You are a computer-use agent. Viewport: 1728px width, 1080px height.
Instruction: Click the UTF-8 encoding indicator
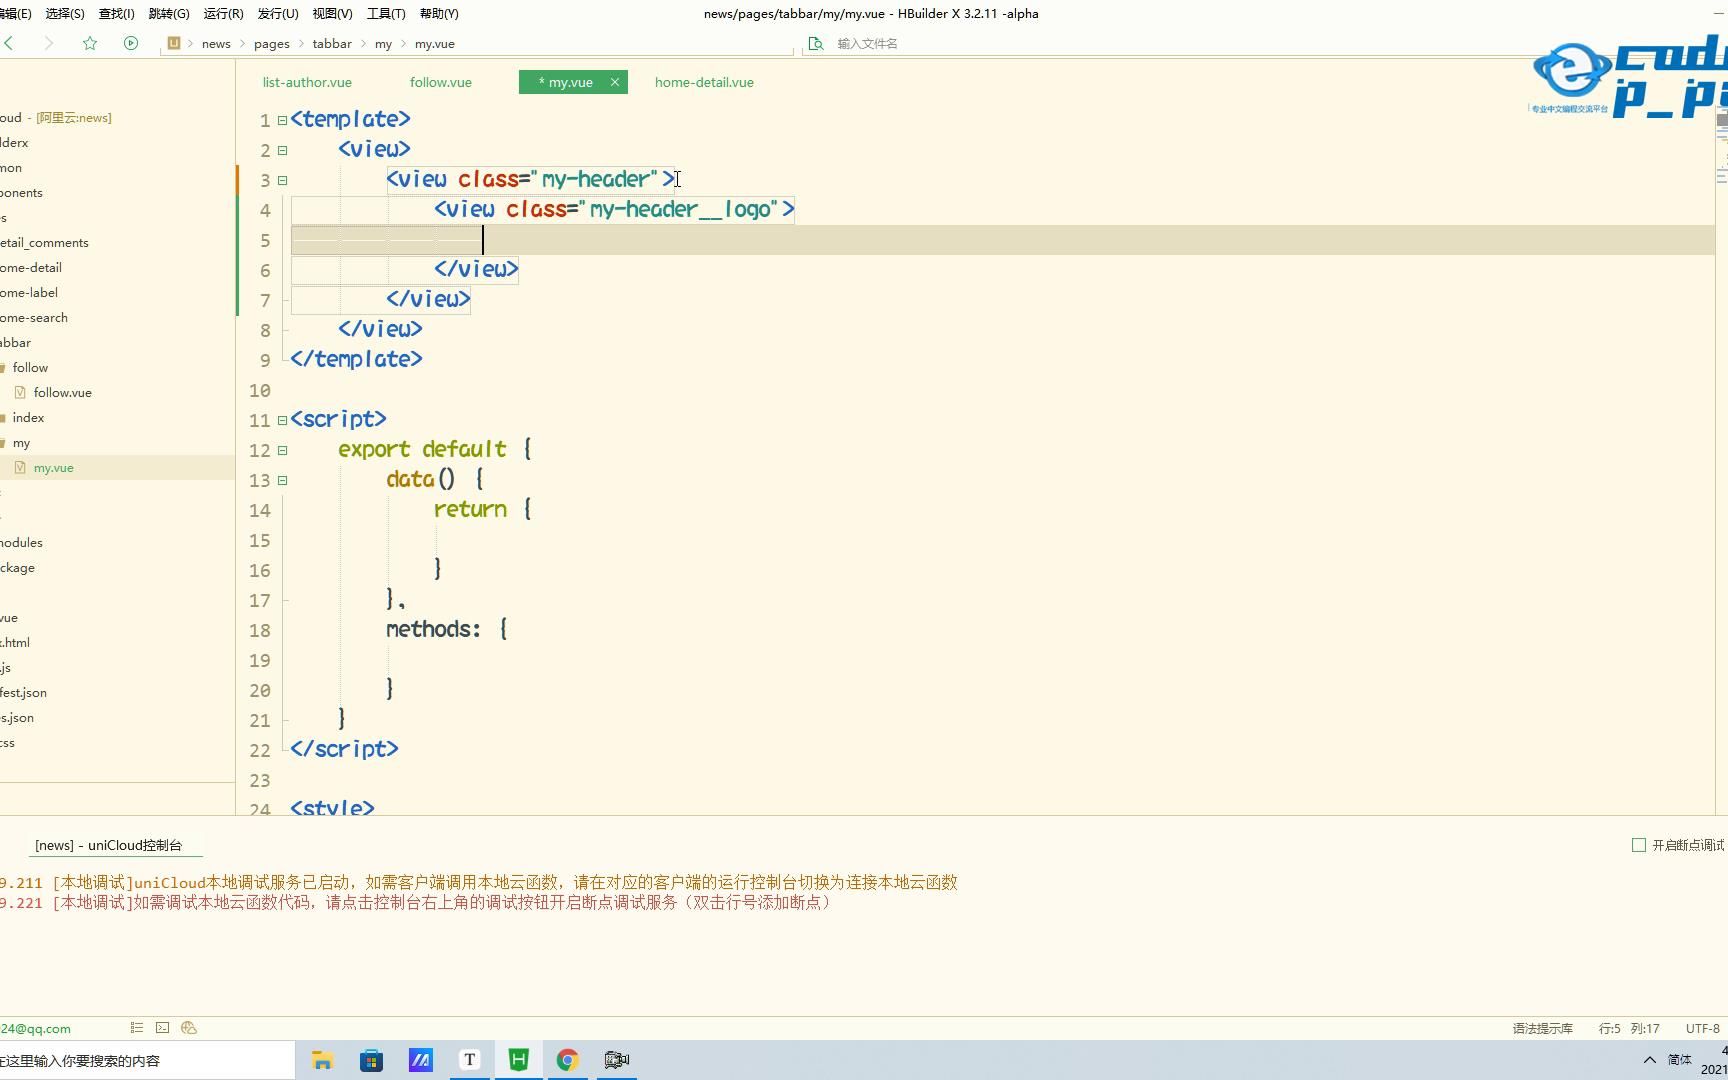(1702, 1028)
